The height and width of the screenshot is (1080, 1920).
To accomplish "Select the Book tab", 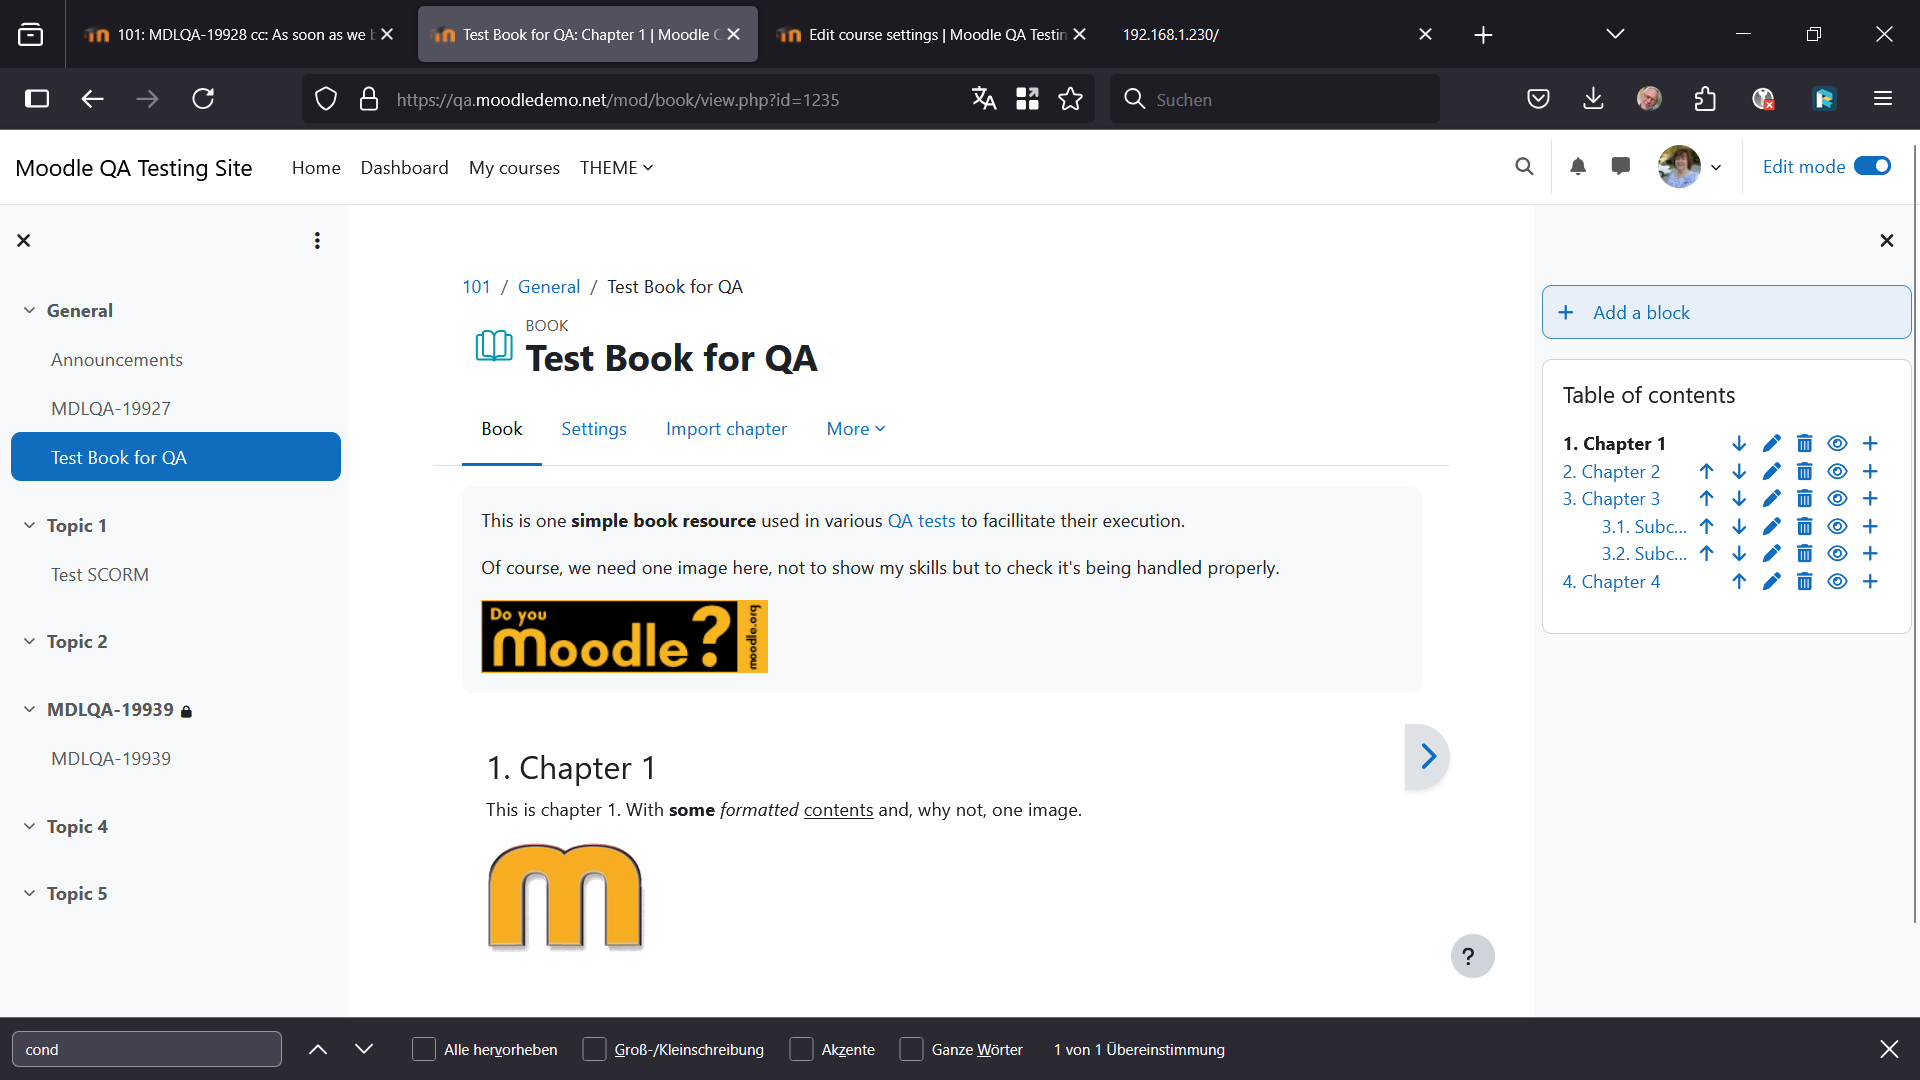I will (502, 428).
